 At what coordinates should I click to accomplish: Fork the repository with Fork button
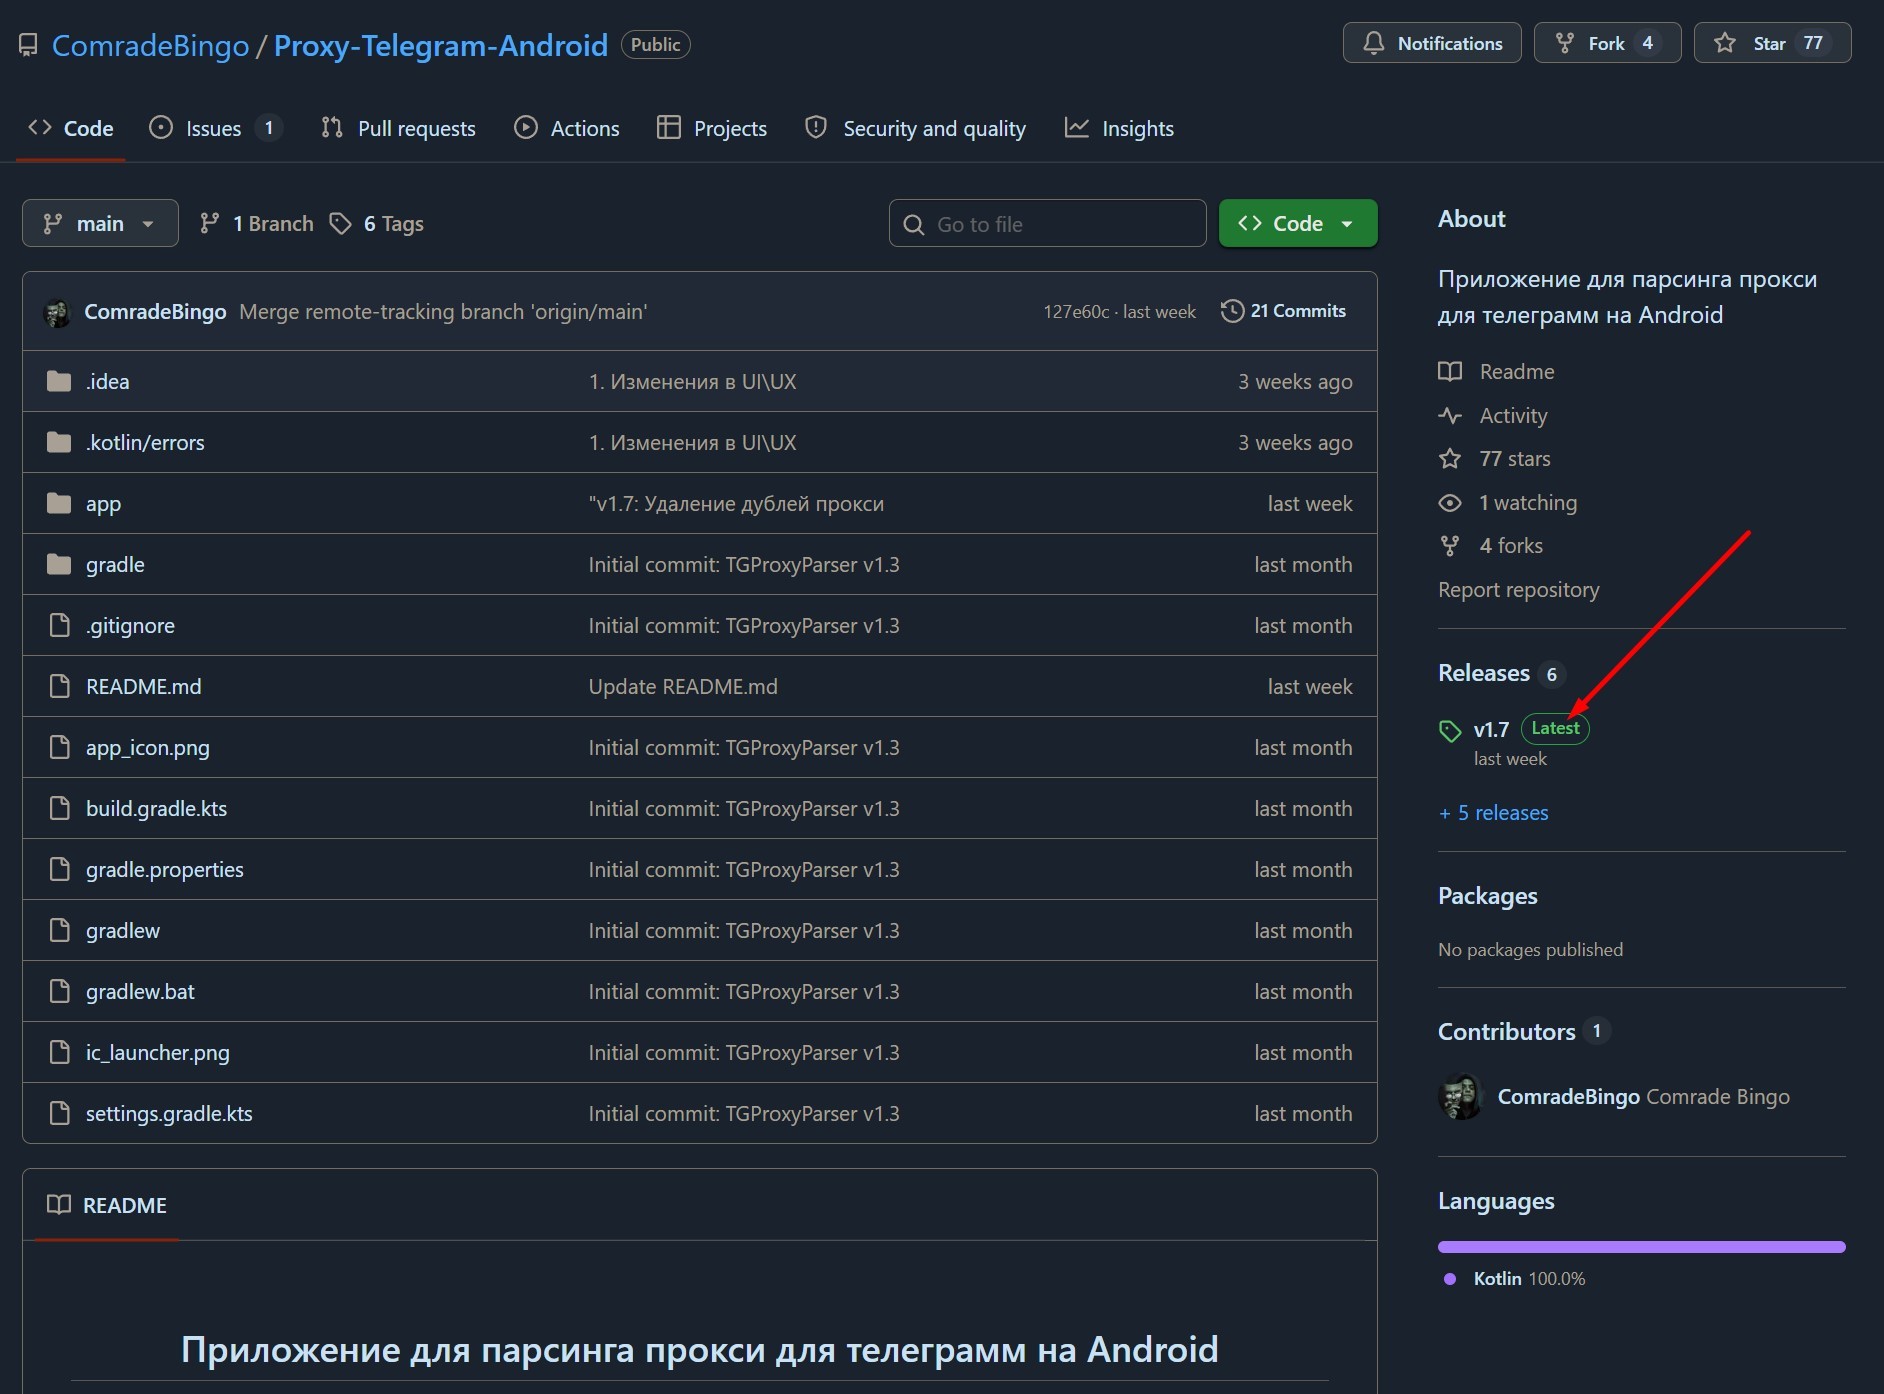(1607, 43)
